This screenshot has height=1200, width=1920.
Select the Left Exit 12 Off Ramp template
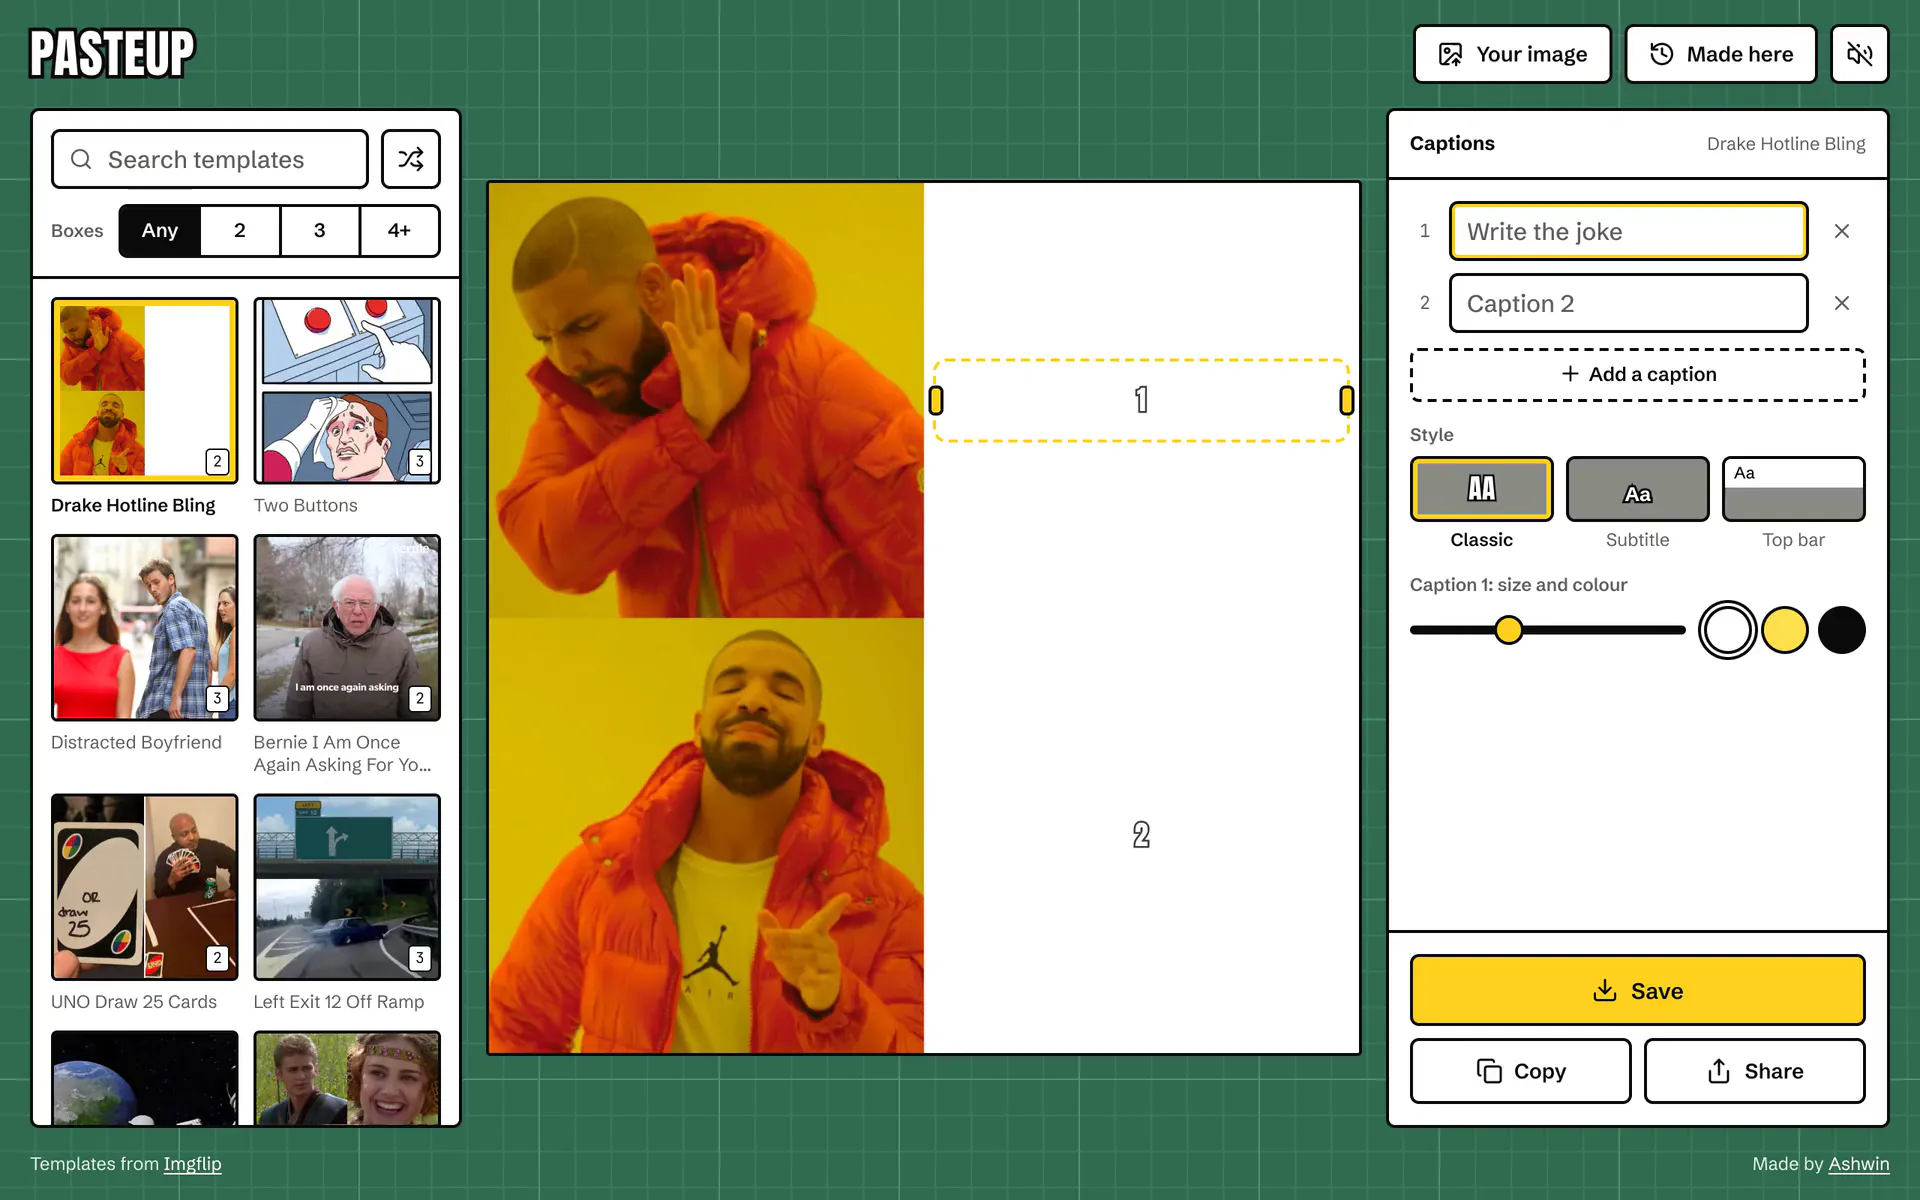[347, 887]
